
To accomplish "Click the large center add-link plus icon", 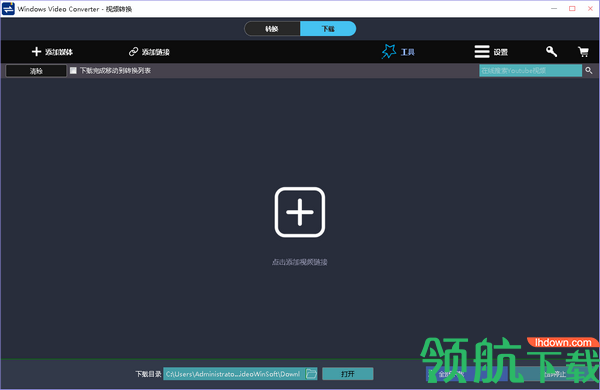I will [300, 212].
